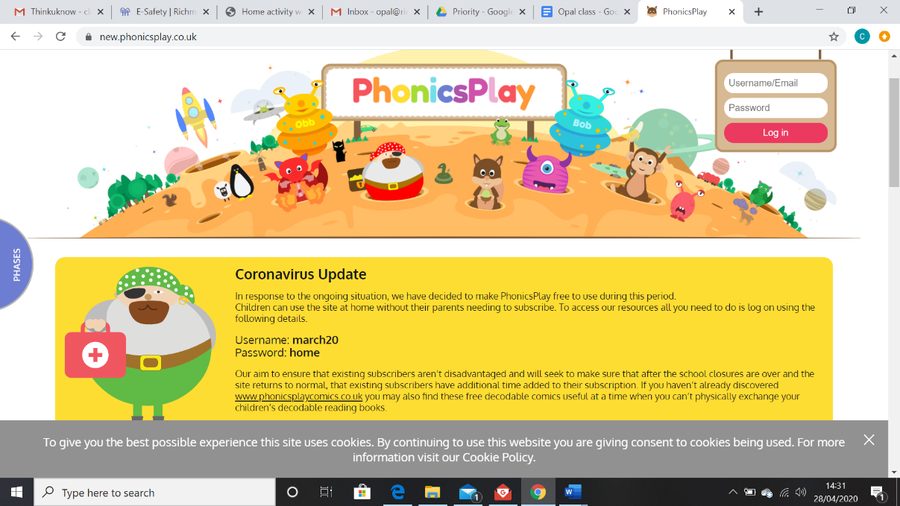Switch to the Opal class tab
The image size is (900, 506).
tap(585, 11)
